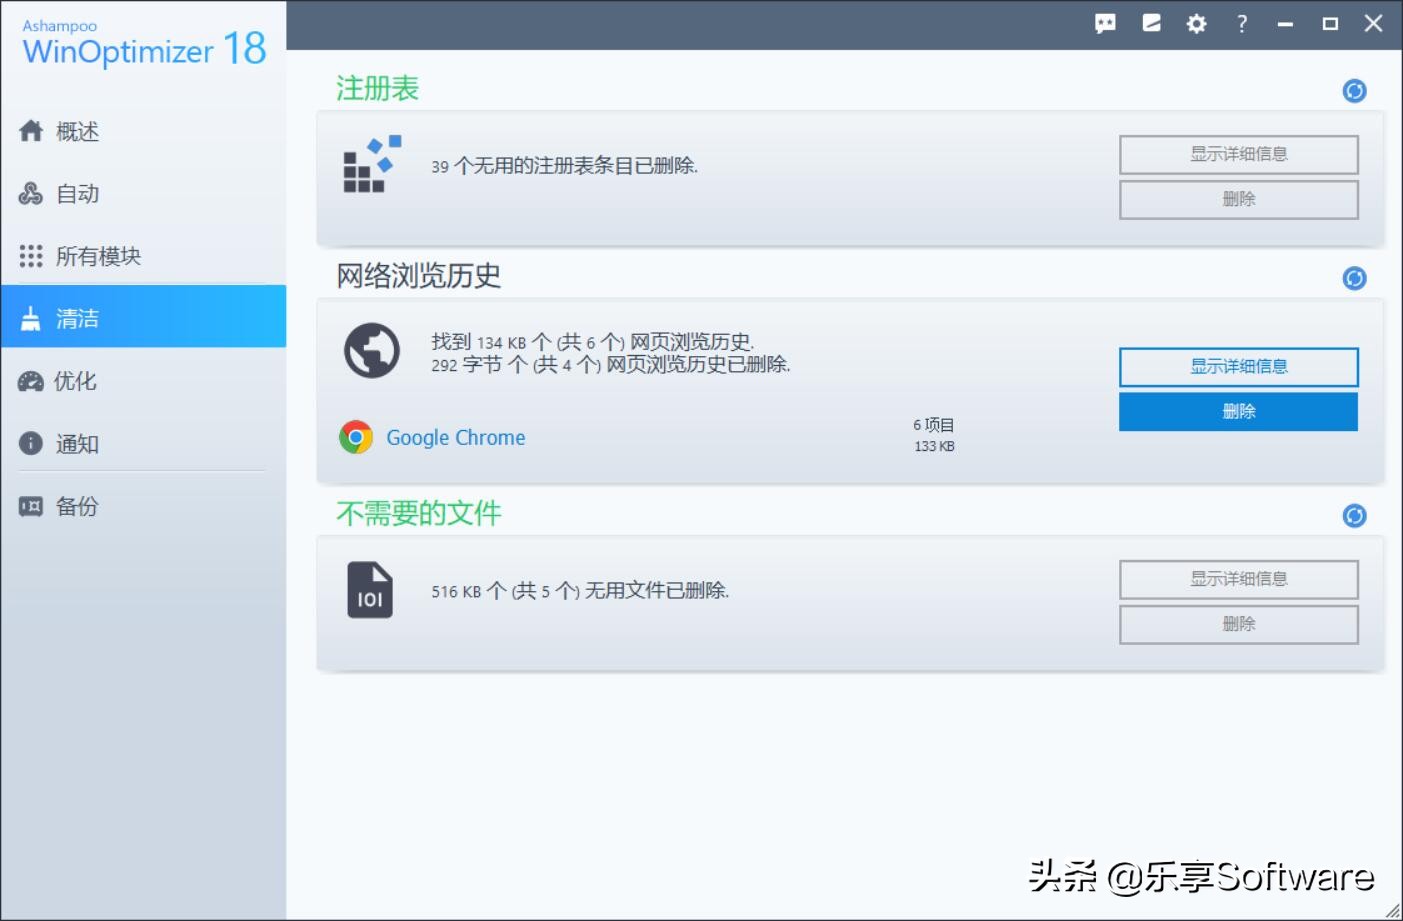Open 所有模块 via the grid icon
1403x921 pixels.
pos(31,256)
